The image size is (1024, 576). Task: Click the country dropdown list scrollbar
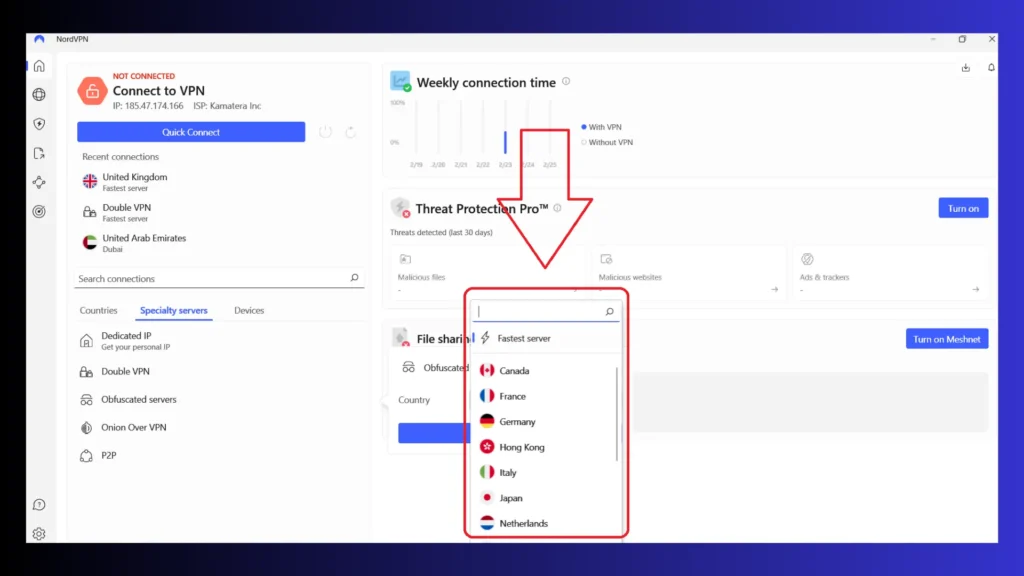pyautogui.click(x=616, y=414)
